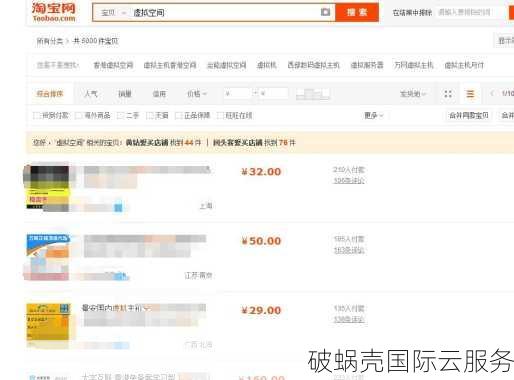Open related search 虚拟主机香港空间
The image size is (514, 380).
click(170, 65)
